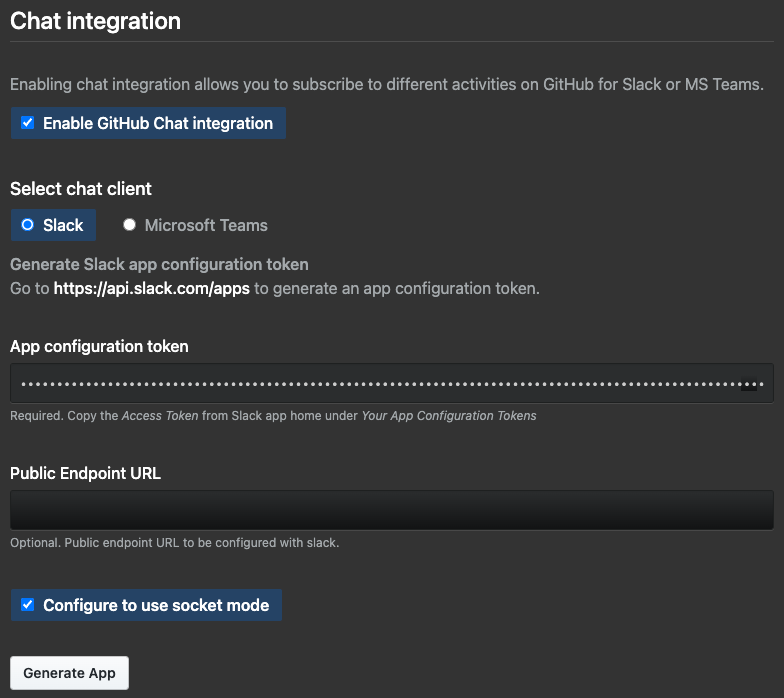Click inside the Public Endpoint URL field
Viewport: 784px width, 698px height.
point(391,509)
